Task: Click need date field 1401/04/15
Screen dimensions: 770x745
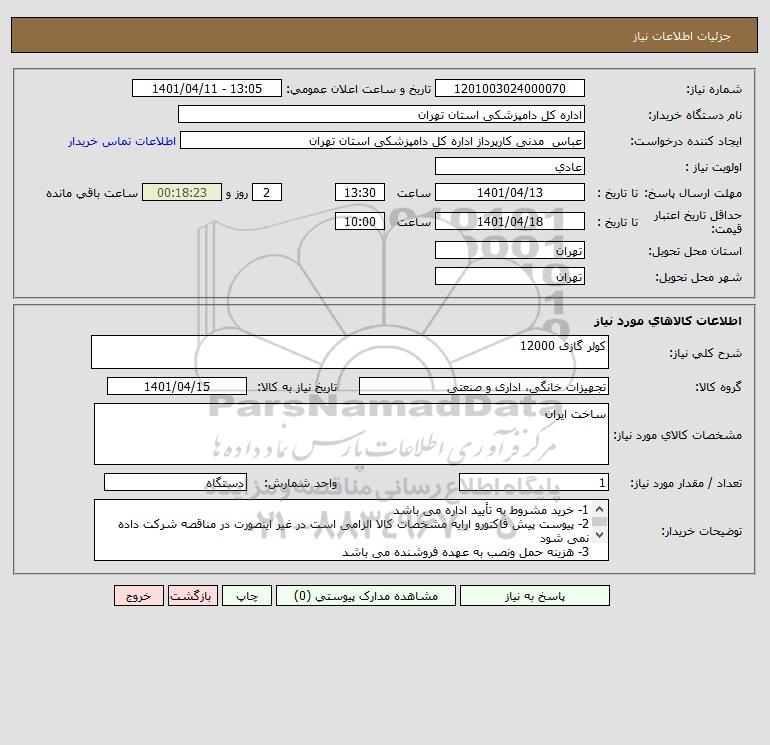Action: pos(177,386)
